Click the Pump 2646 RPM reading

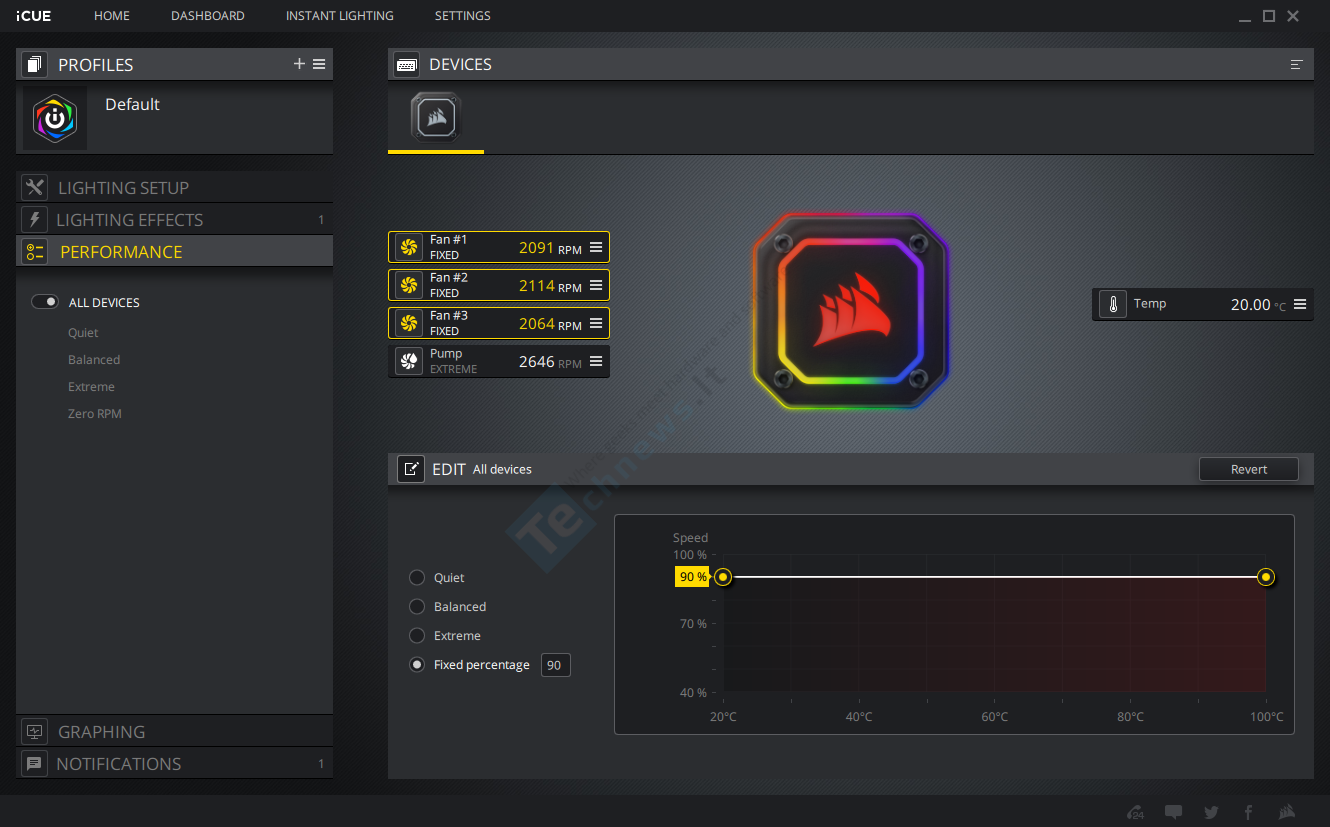coord(550,362)
